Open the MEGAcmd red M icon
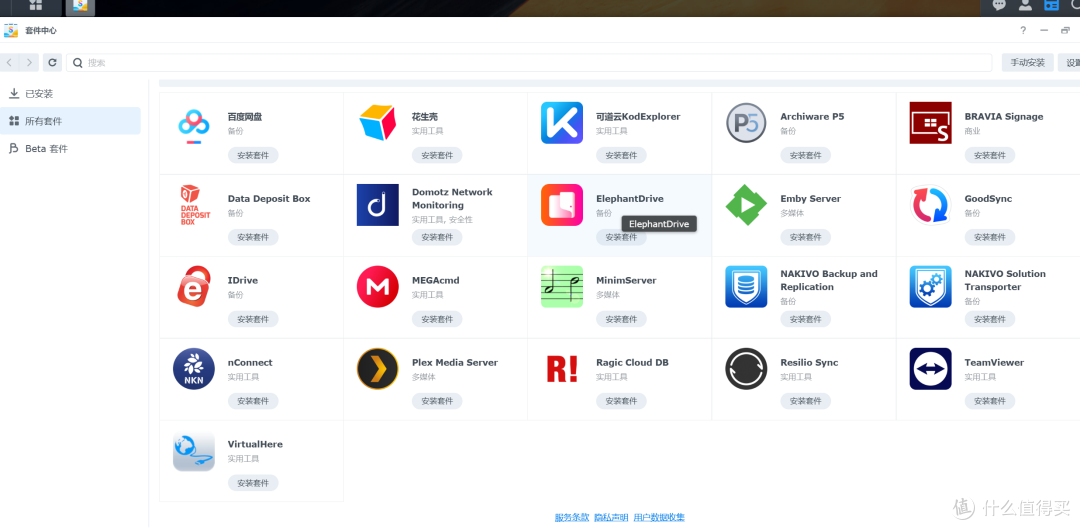Screen dimensions: 1080x530 [x=377, y=287]
